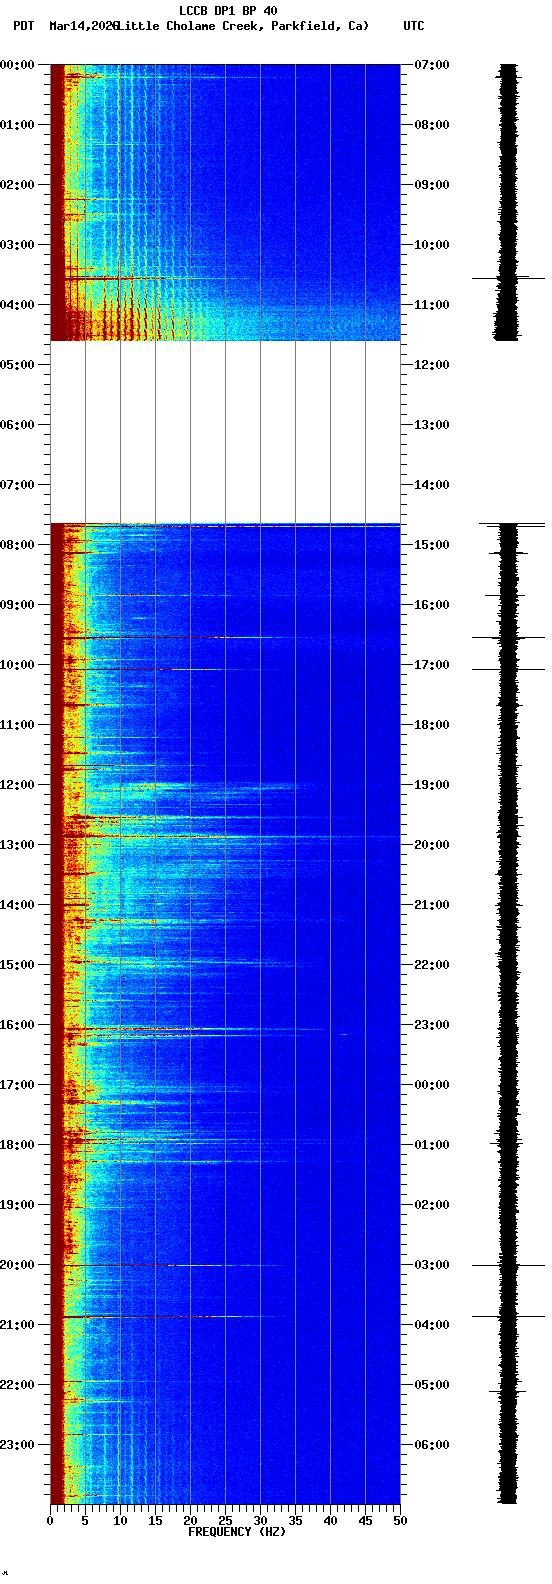Click the UTC axis '08:00' time label
The image size is (552, 1584).
(x=432, y=125)
